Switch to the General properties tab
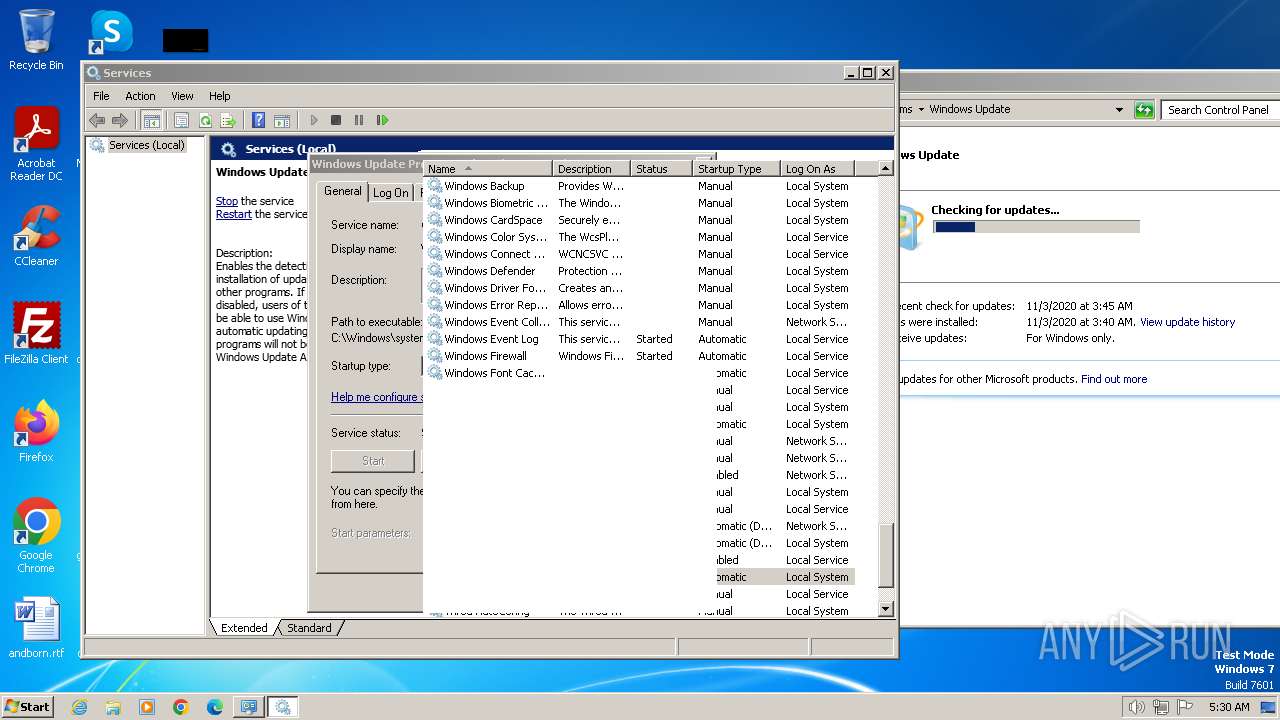The width and height of the screenshot is (1280, 720). point(342,191)
